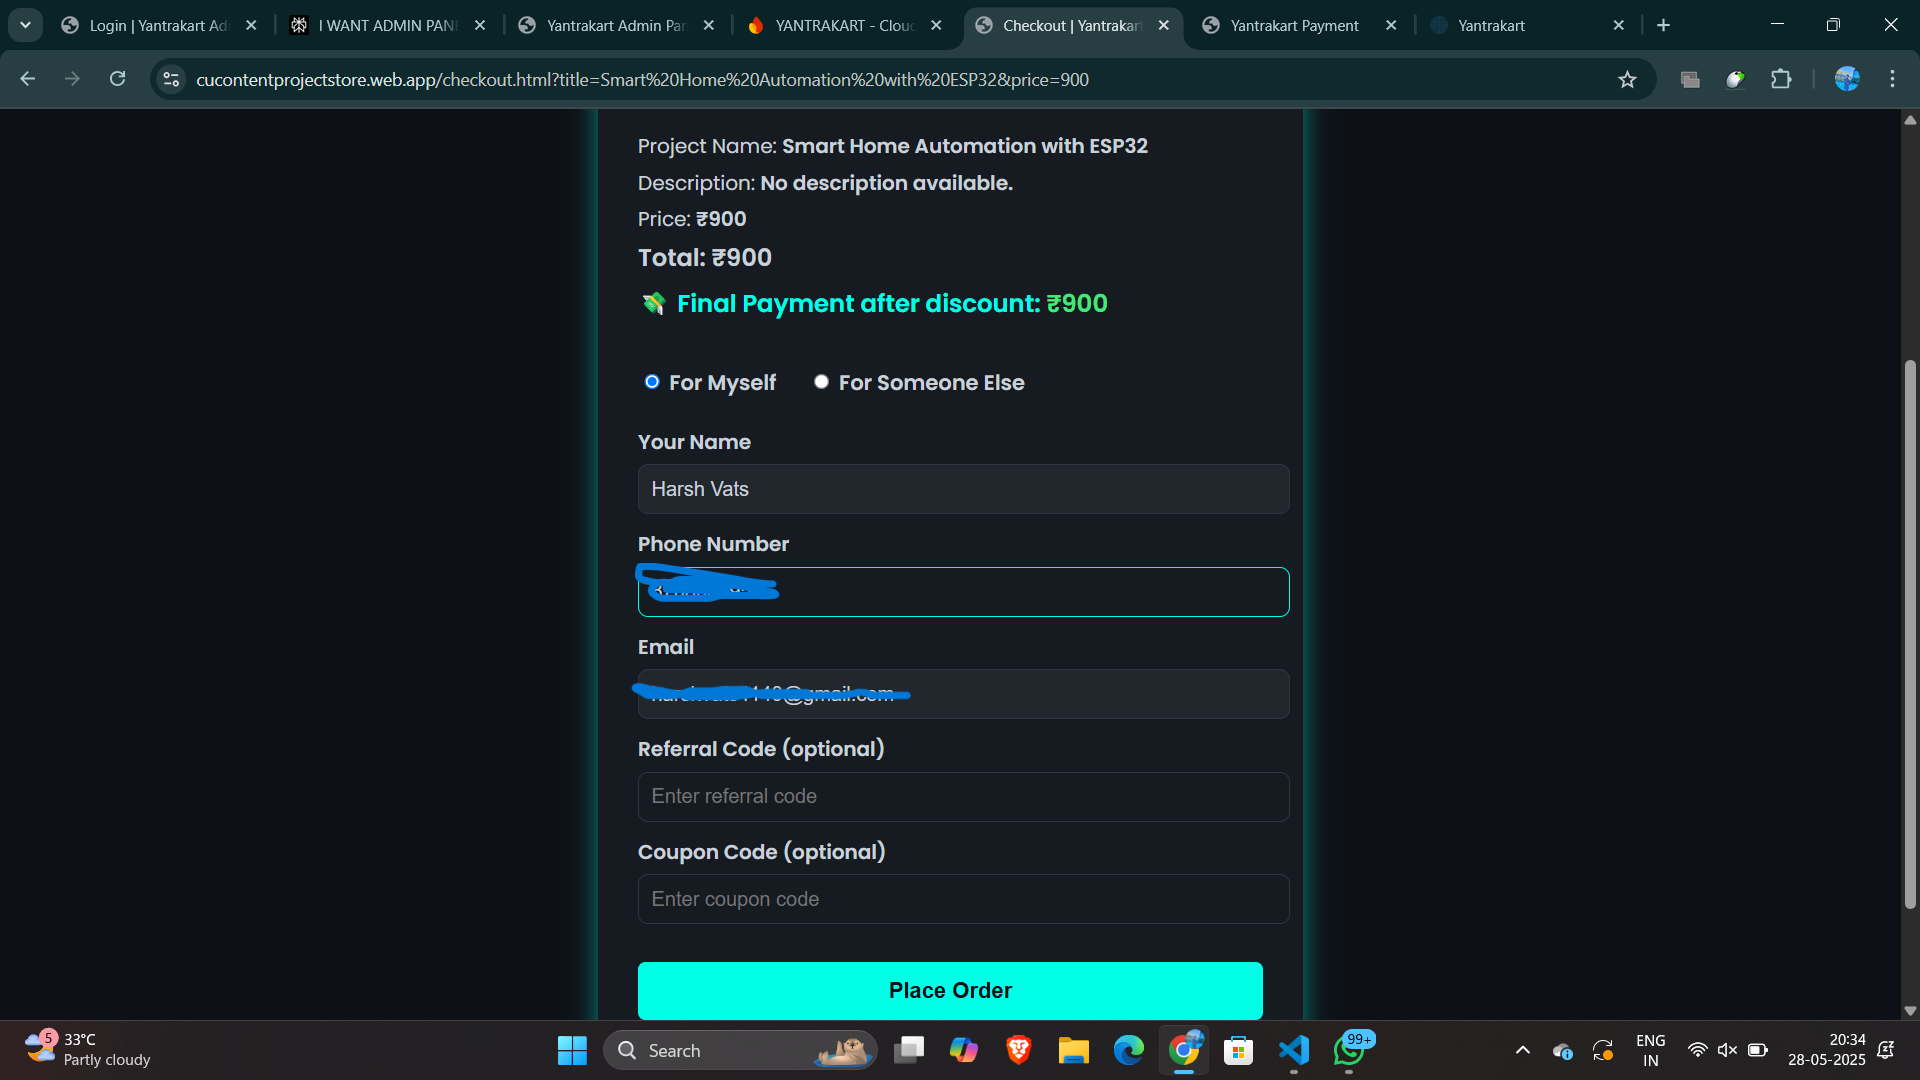Open the Chrome three-dot menu
The image size is (1920, 1080).
1892,79
